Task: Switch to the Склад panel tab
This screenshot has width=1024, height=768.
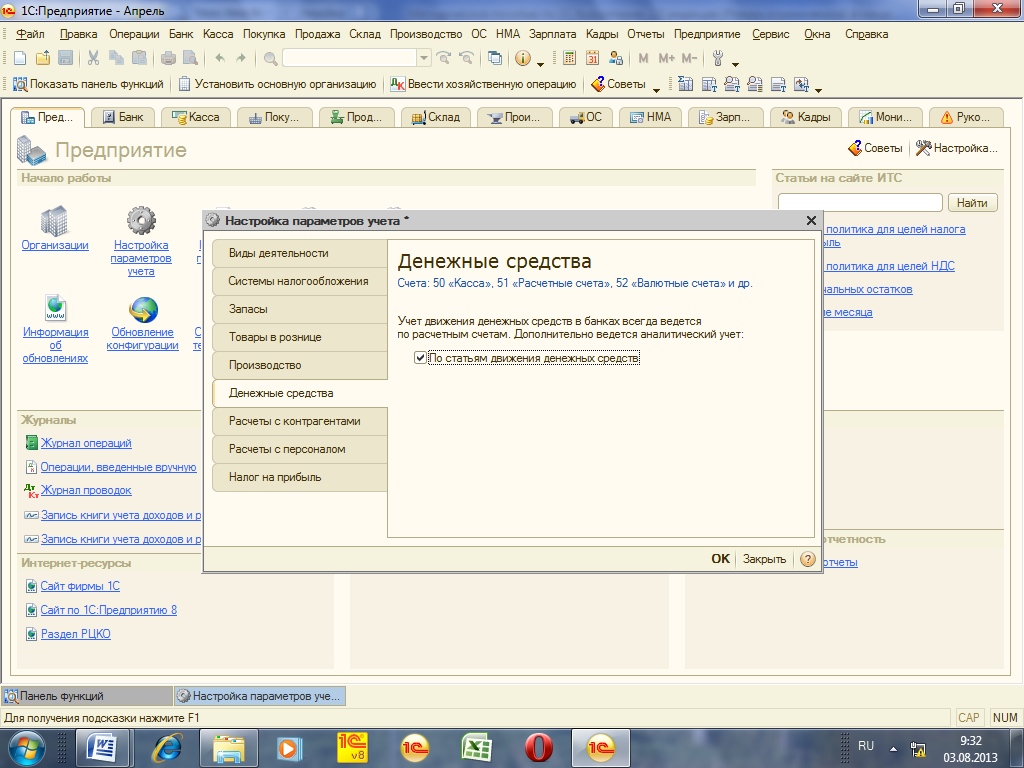Action: 436,117
